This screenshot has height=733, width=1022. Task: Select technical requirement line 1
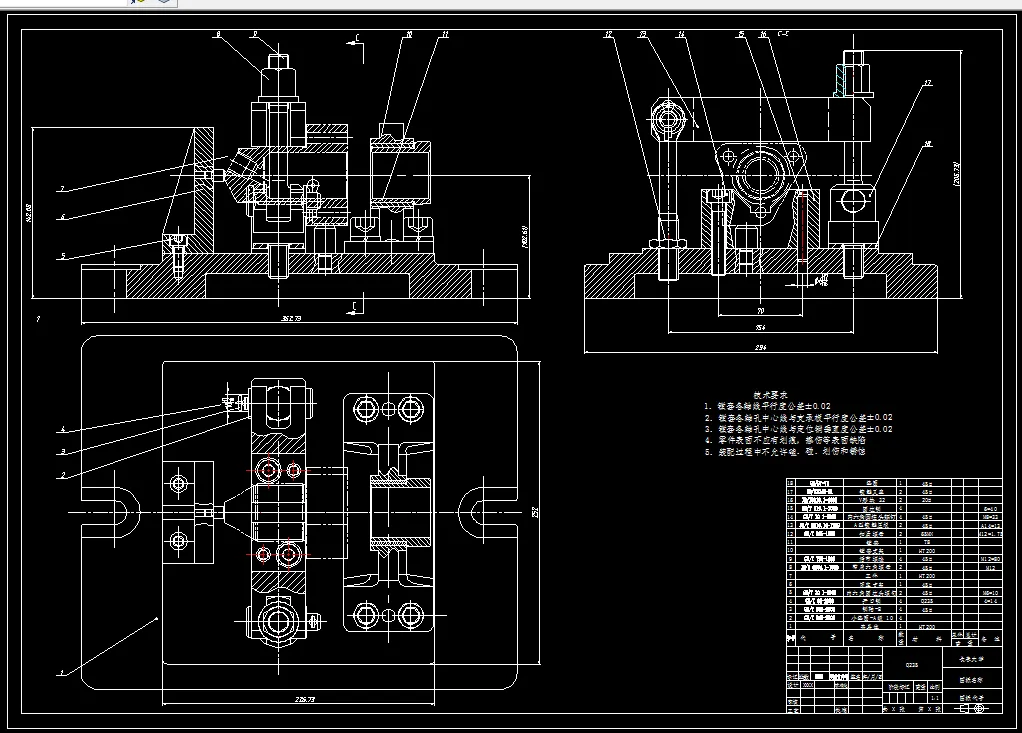[767, 406]
